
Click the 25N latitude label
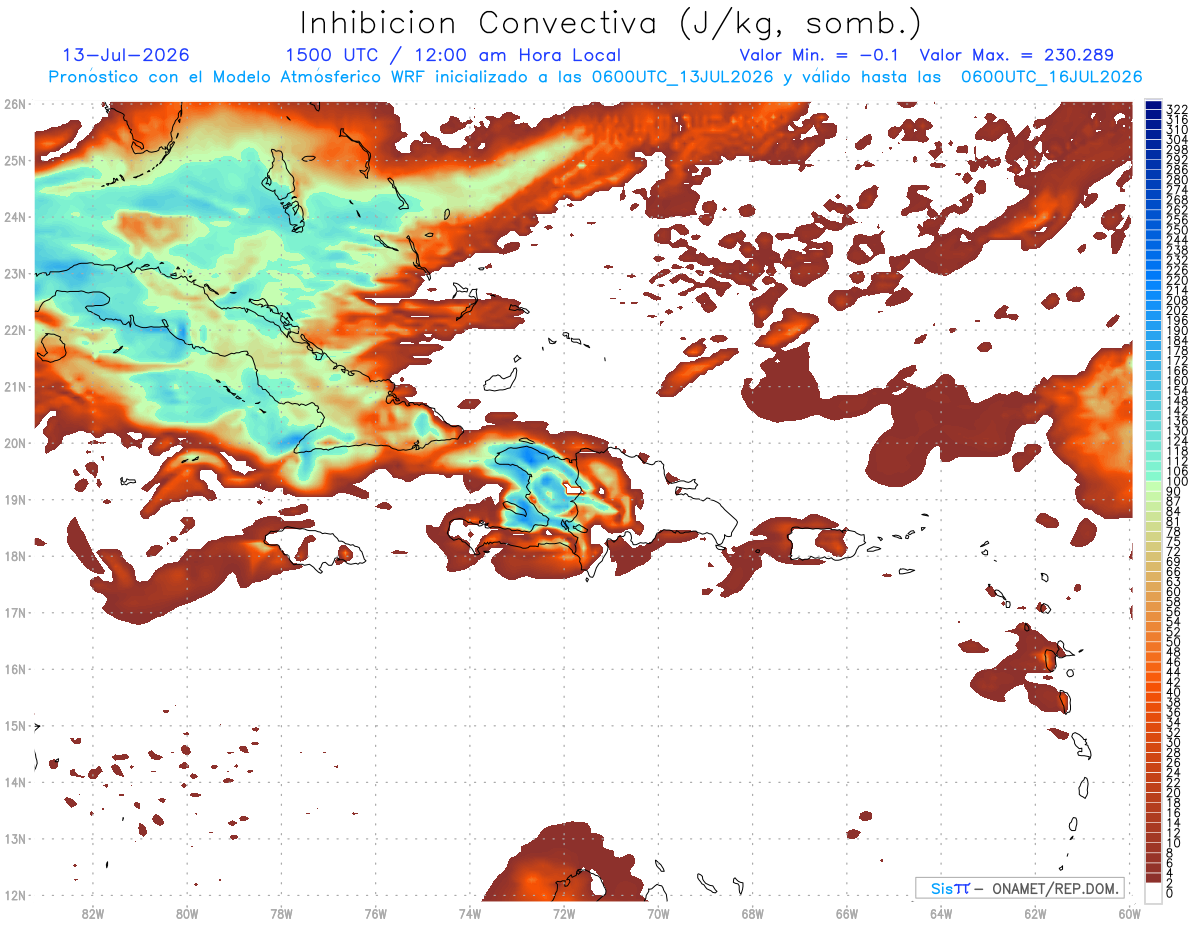[x=15, y=160]
